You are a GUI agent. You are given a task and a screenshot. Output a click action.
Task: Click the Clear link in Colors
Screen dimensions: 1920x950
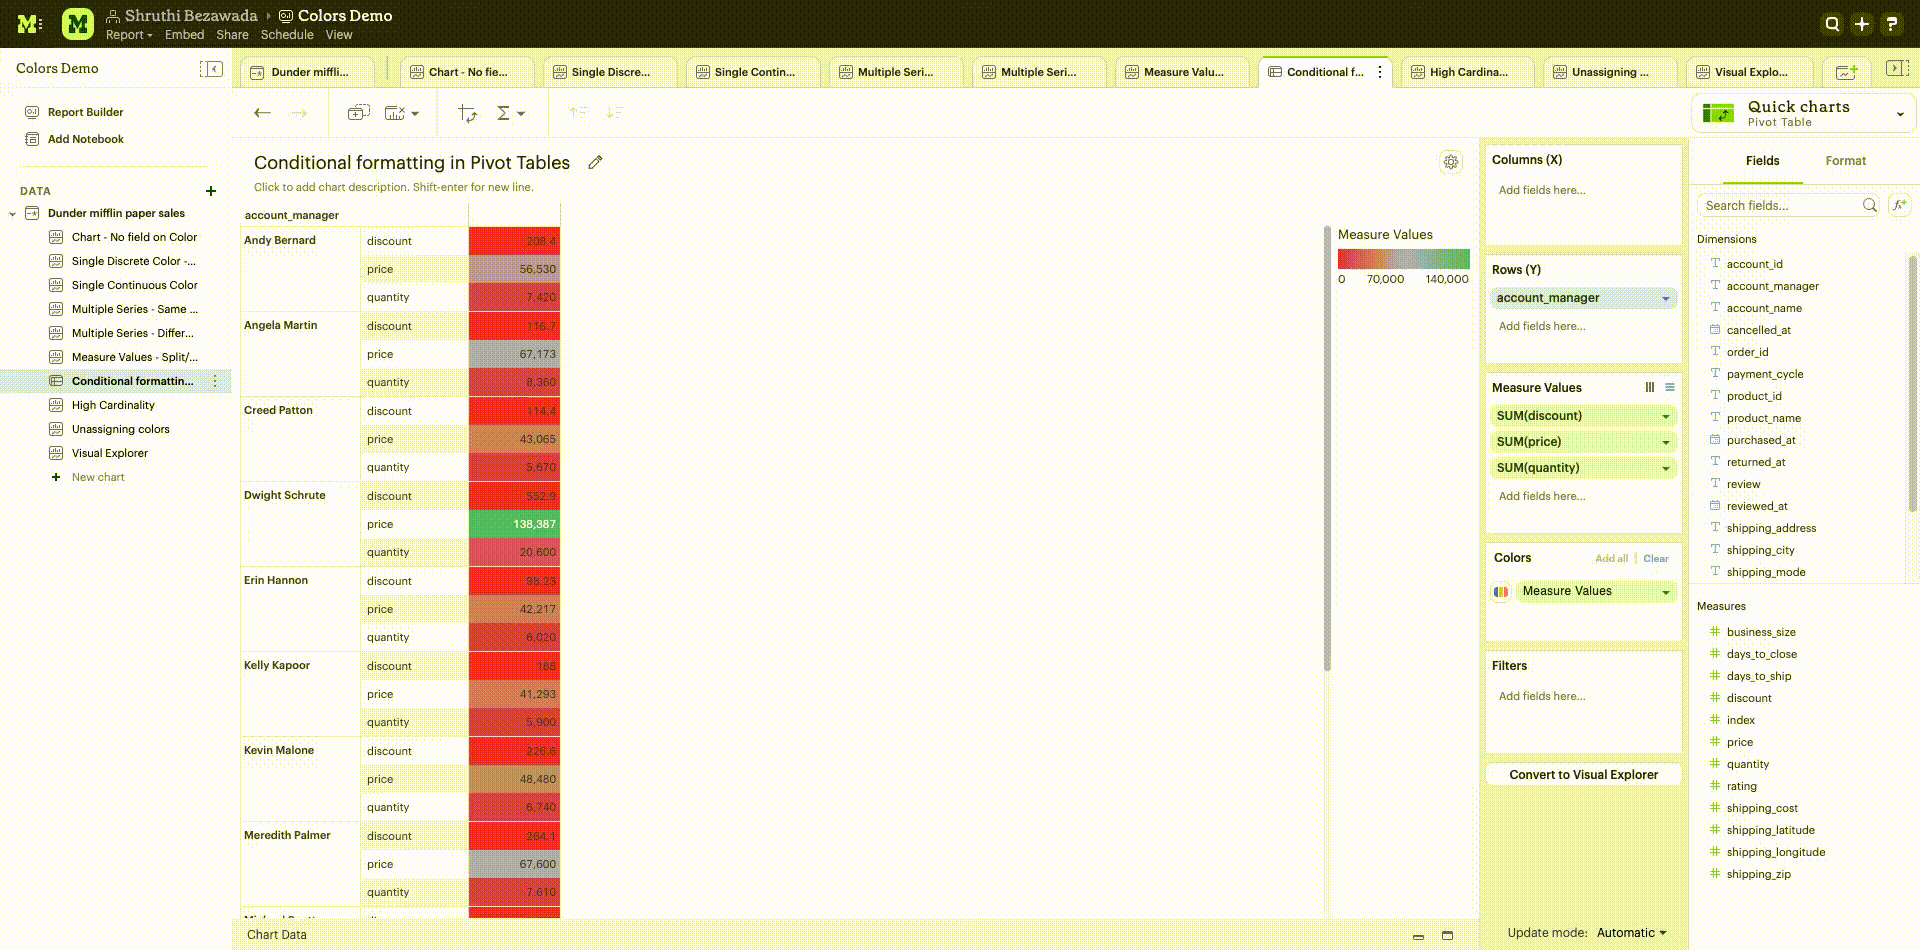coord(1656,559)
